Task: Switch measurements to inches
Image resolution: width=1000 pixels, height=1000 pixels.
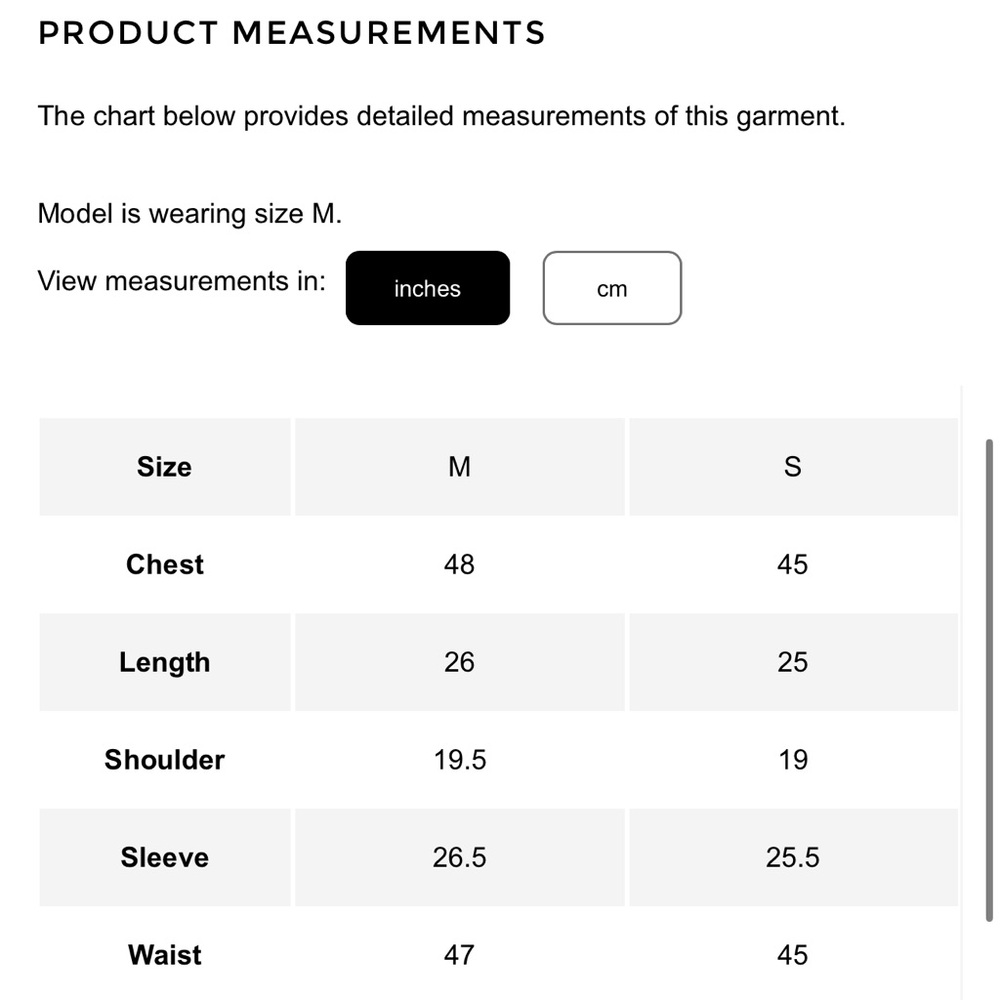Action: click(x=427, y=288)
